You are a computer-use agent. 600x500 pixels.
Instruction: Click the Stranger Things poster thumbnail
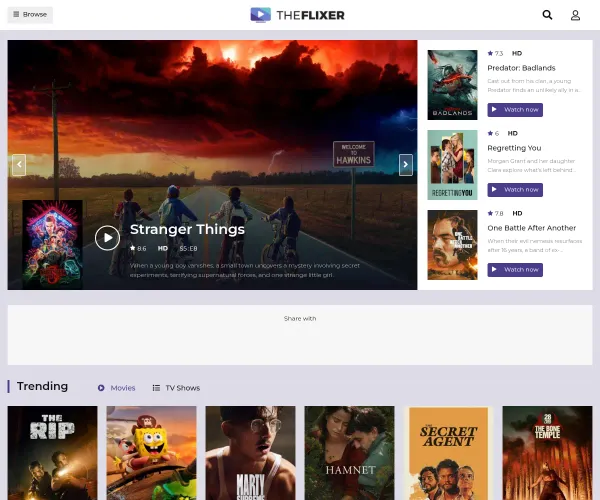pos(52,244)
